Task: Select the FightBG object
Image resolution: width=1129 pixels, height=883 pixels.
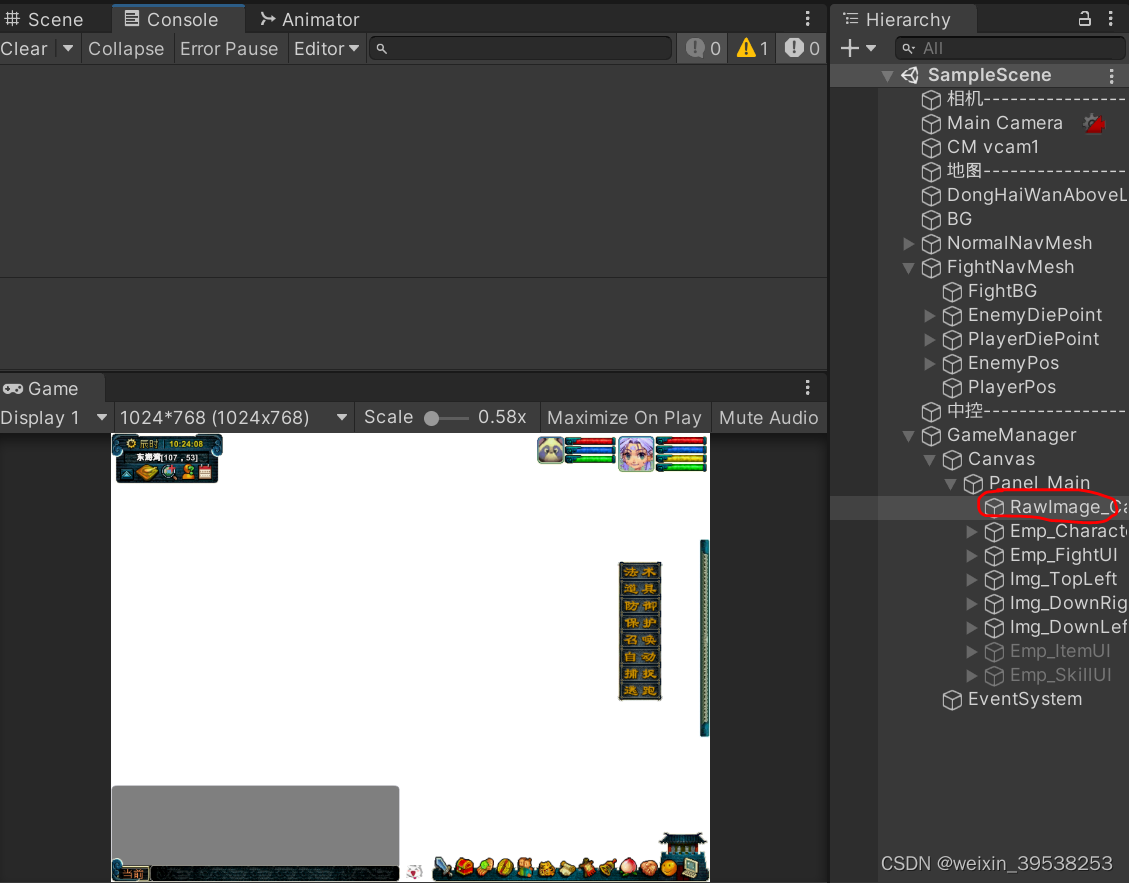Action: pyautogui.click(x=990, y=291)
